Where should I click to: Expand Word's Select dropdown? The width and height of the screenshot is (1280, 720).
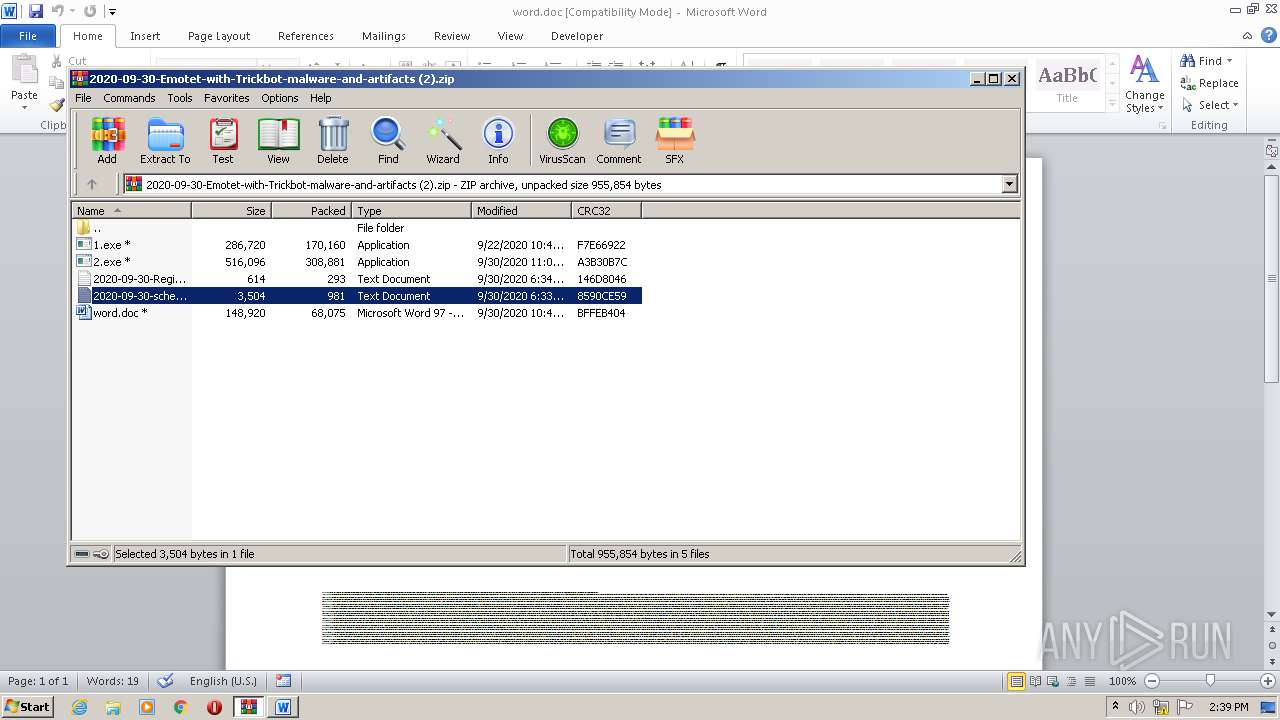click(1235, 105)
